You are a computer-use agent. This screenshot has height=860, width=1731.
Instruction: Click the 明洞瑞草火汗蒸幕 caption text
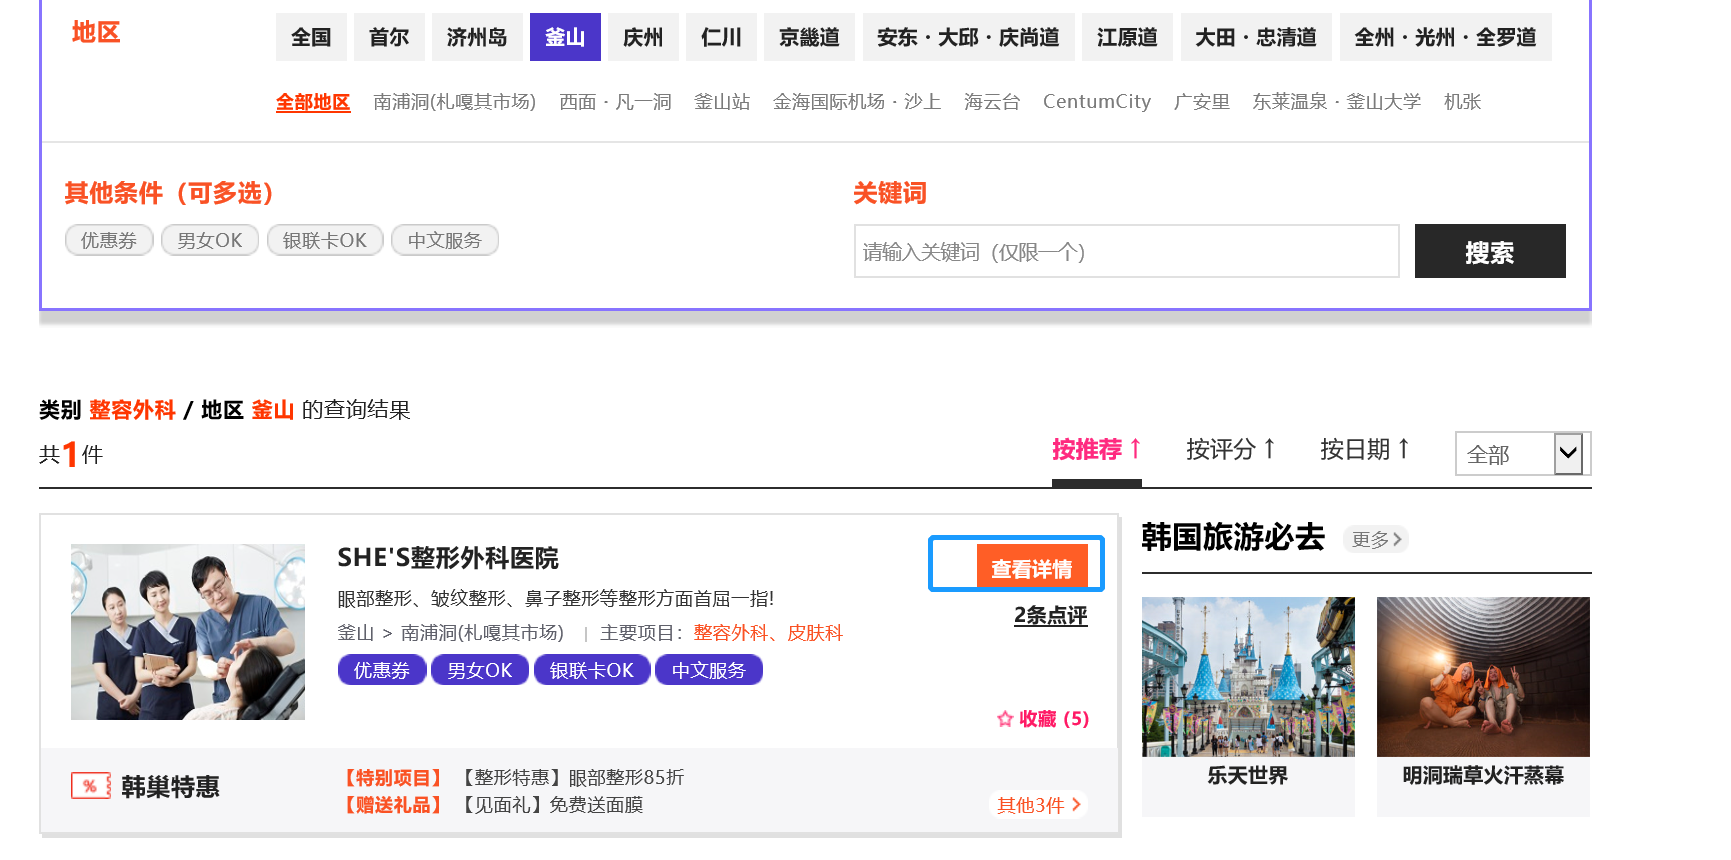point(1483,776)
